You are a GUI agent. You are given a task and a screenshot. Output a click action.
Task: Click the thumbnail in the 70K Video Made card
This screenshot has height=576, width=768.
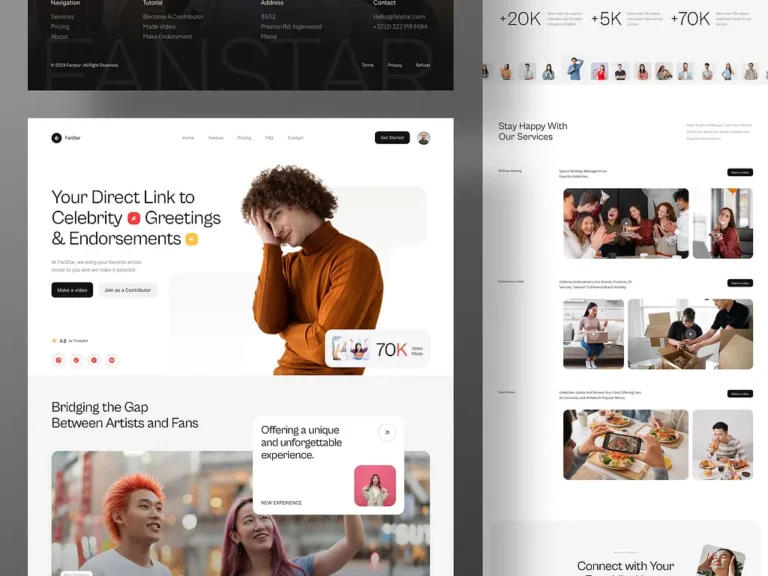pyautogui.click(x=350, y=349)
